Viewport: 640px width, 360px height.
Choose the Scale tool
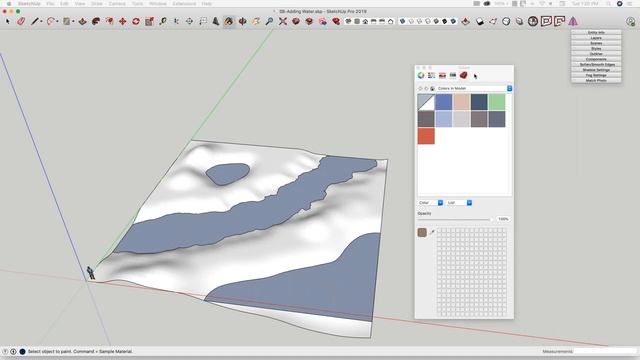click(x=149, y=21)
